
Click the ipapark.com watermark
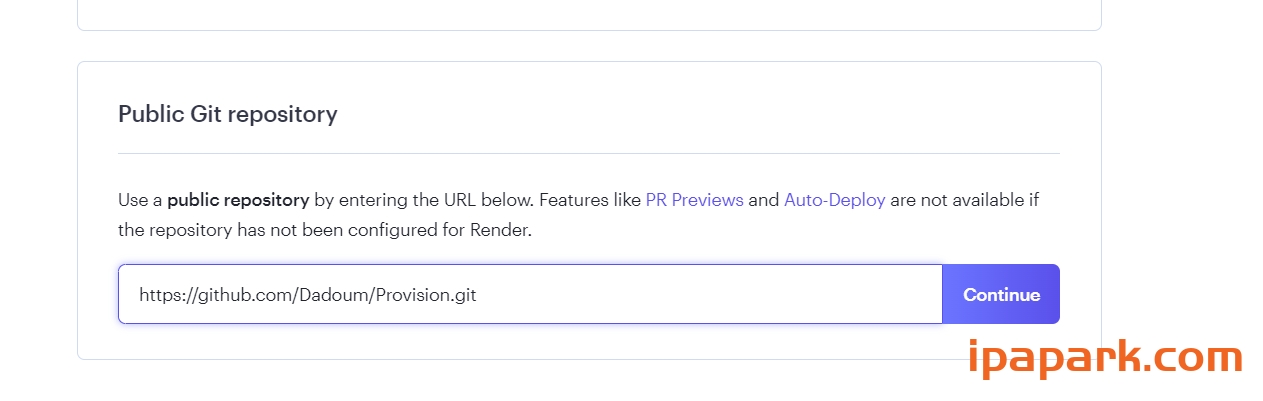click(1105, 358)
